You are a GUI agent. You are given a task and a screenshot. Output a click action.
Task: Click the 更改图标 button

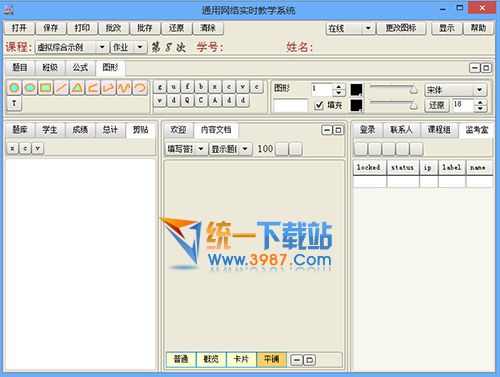(x=401, y=28)
